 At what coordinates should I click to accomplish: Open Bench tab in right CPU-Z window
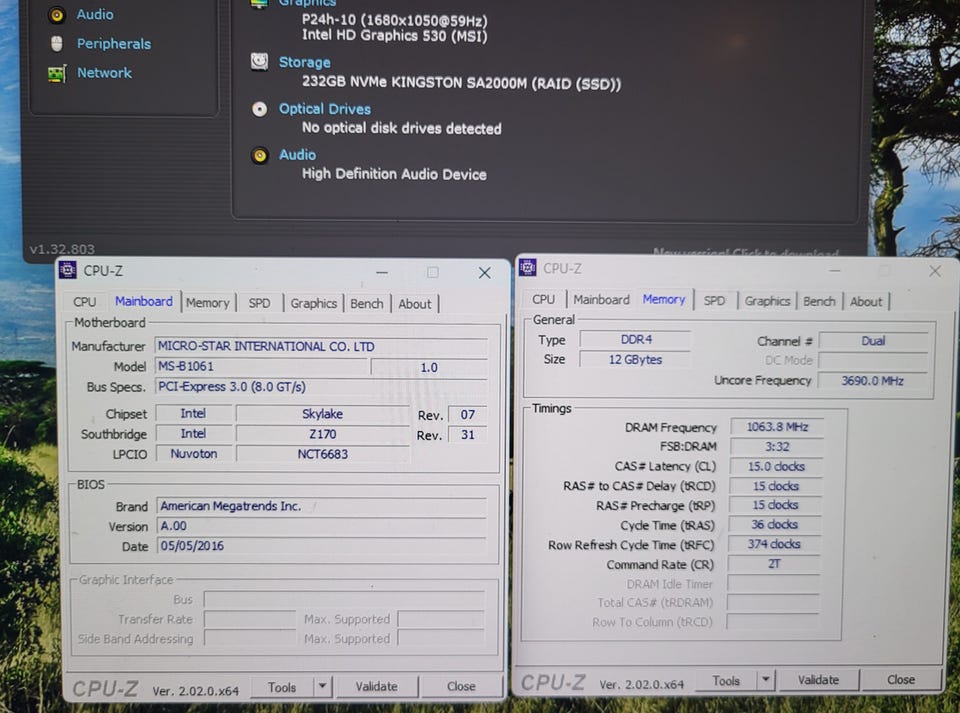819,302
